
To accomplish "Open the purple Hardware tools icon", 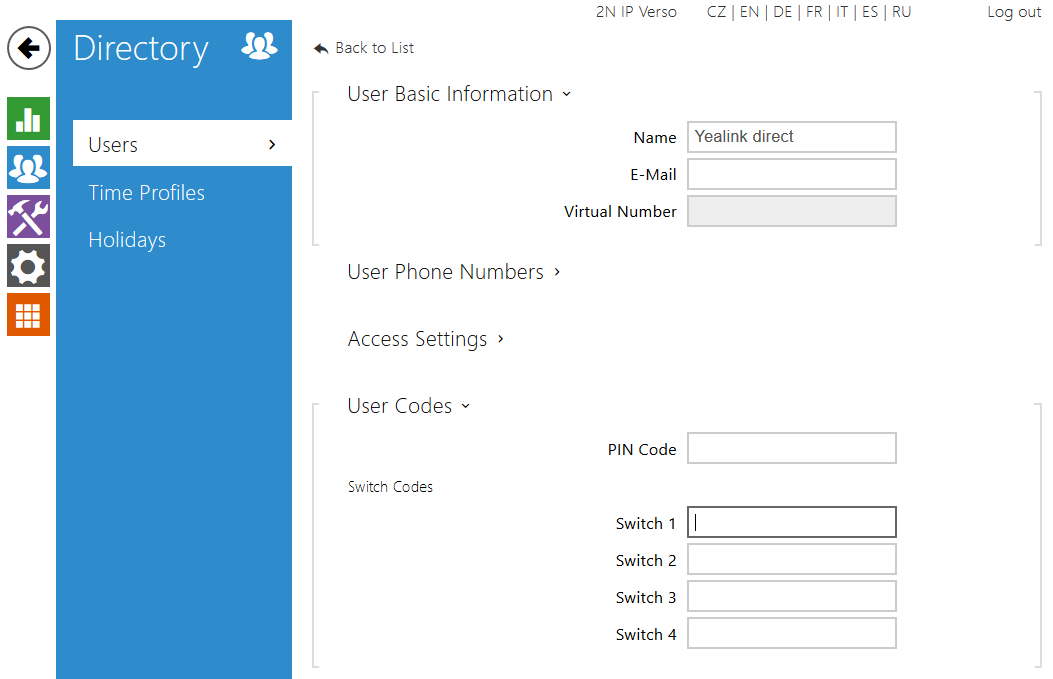I will 28,217.
